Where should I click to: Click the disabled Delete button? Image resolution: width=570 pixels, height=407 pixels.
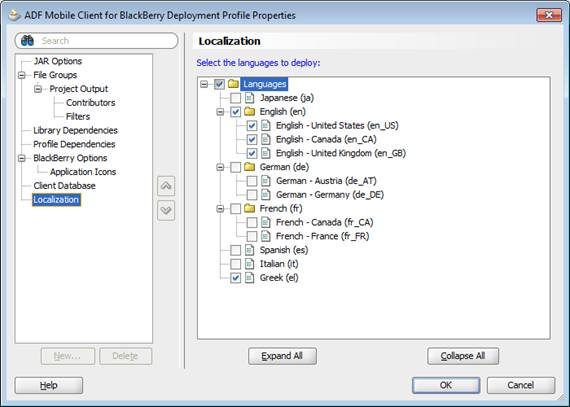pos(125,356)
